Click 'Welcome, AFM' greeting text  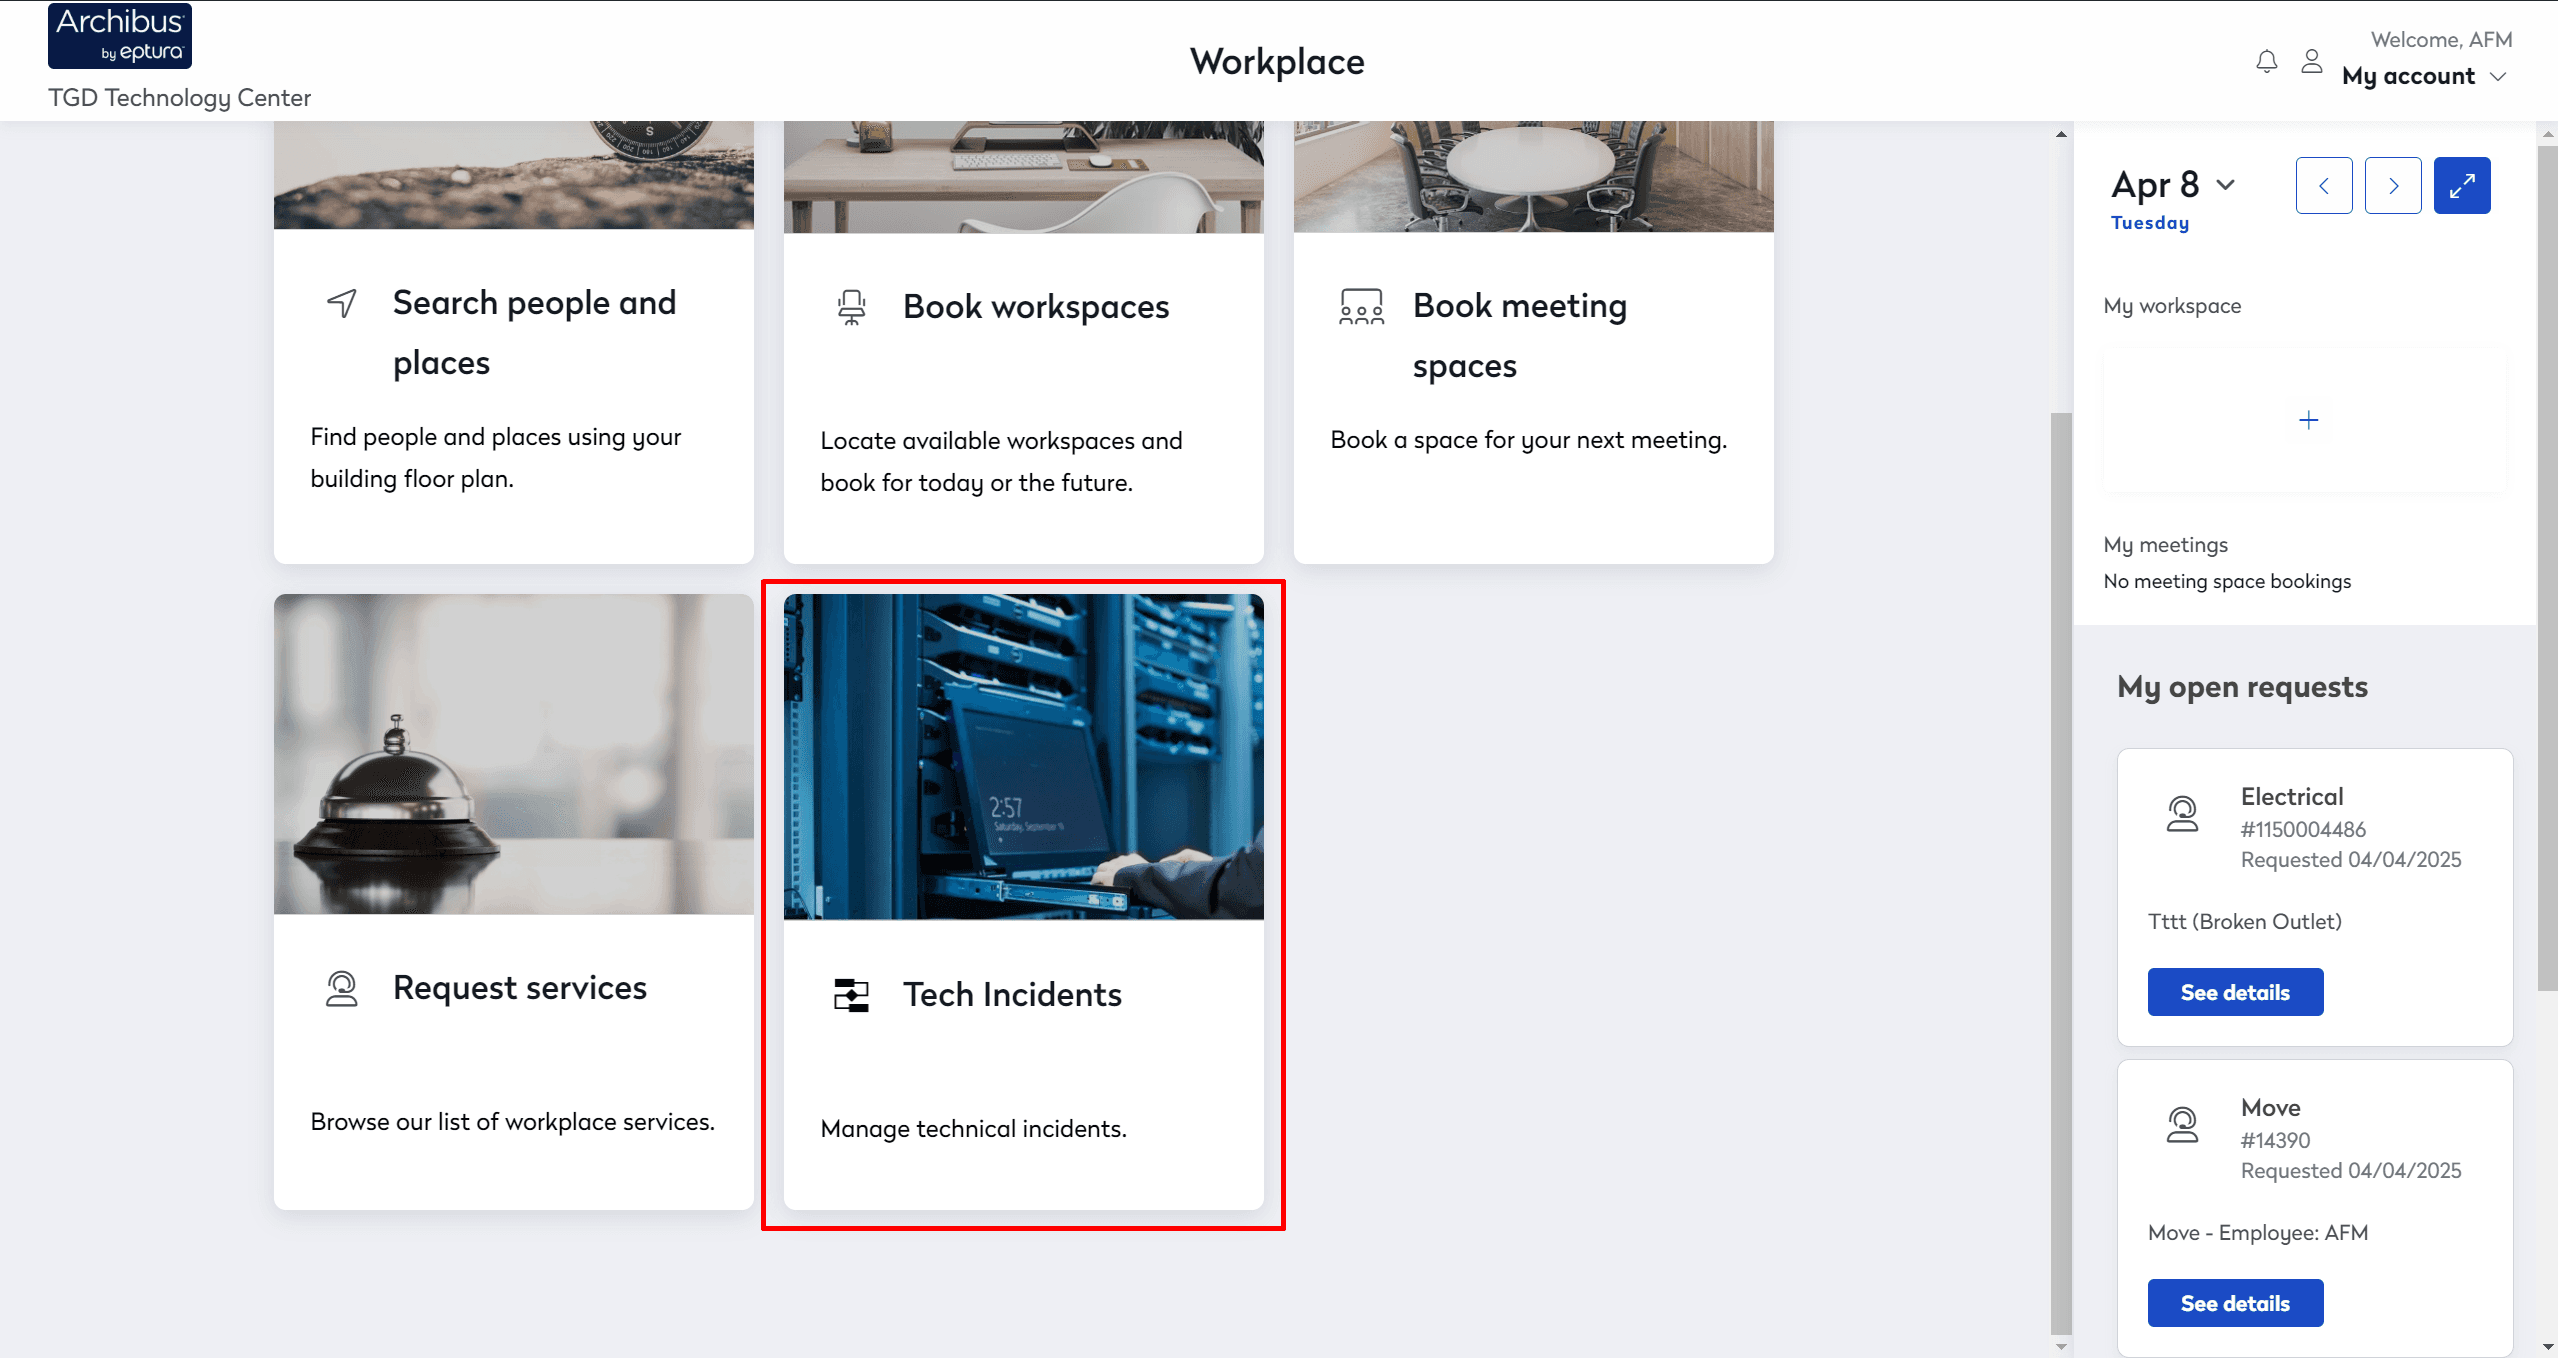tap(2441, 40)
